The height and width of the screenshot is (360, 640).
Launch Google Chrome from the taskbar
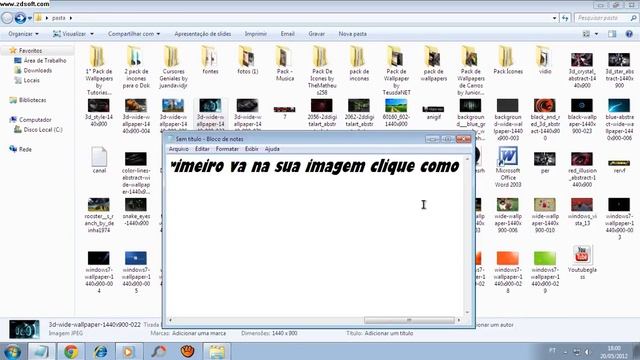71,351
